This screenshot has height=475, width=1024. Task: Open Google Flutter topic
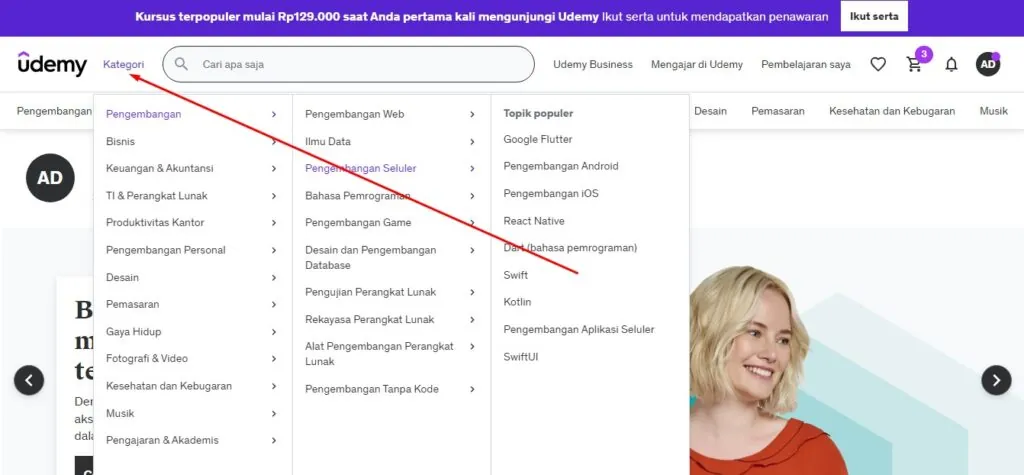(x=538, y=139)
